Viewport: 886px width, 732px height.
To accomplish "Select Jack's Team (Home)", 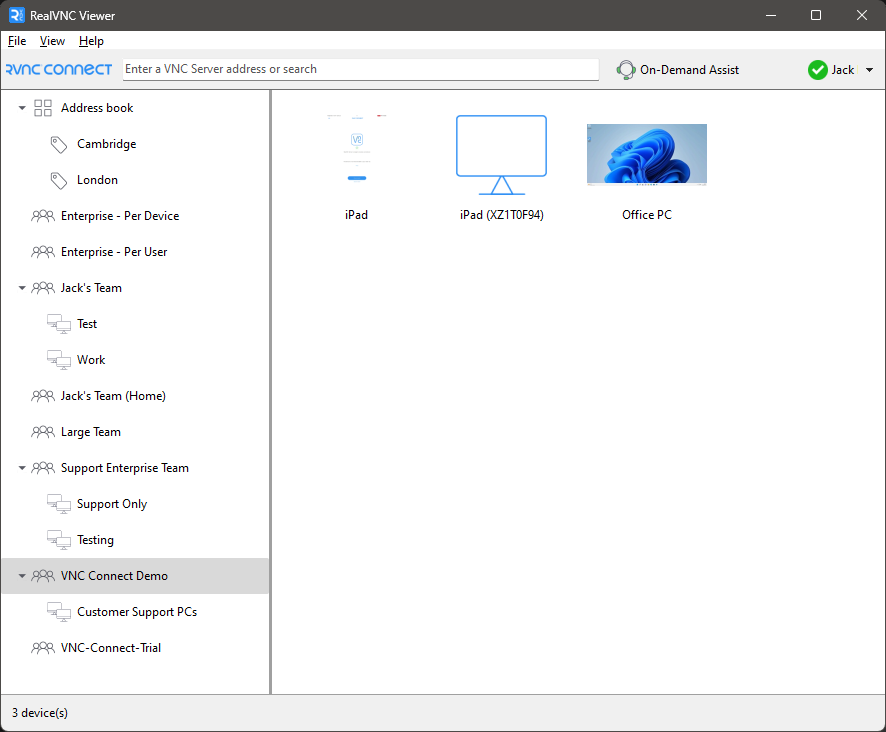I will pyautogui.click(x=113, y=396).
